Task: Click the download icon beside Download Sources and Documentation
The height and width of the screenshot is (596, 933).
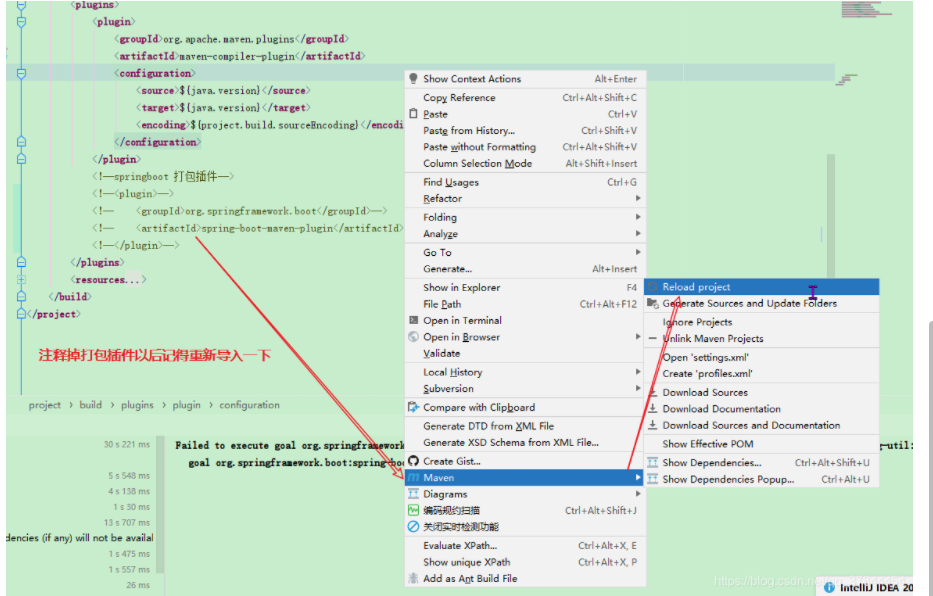Action: pos(653,425)
